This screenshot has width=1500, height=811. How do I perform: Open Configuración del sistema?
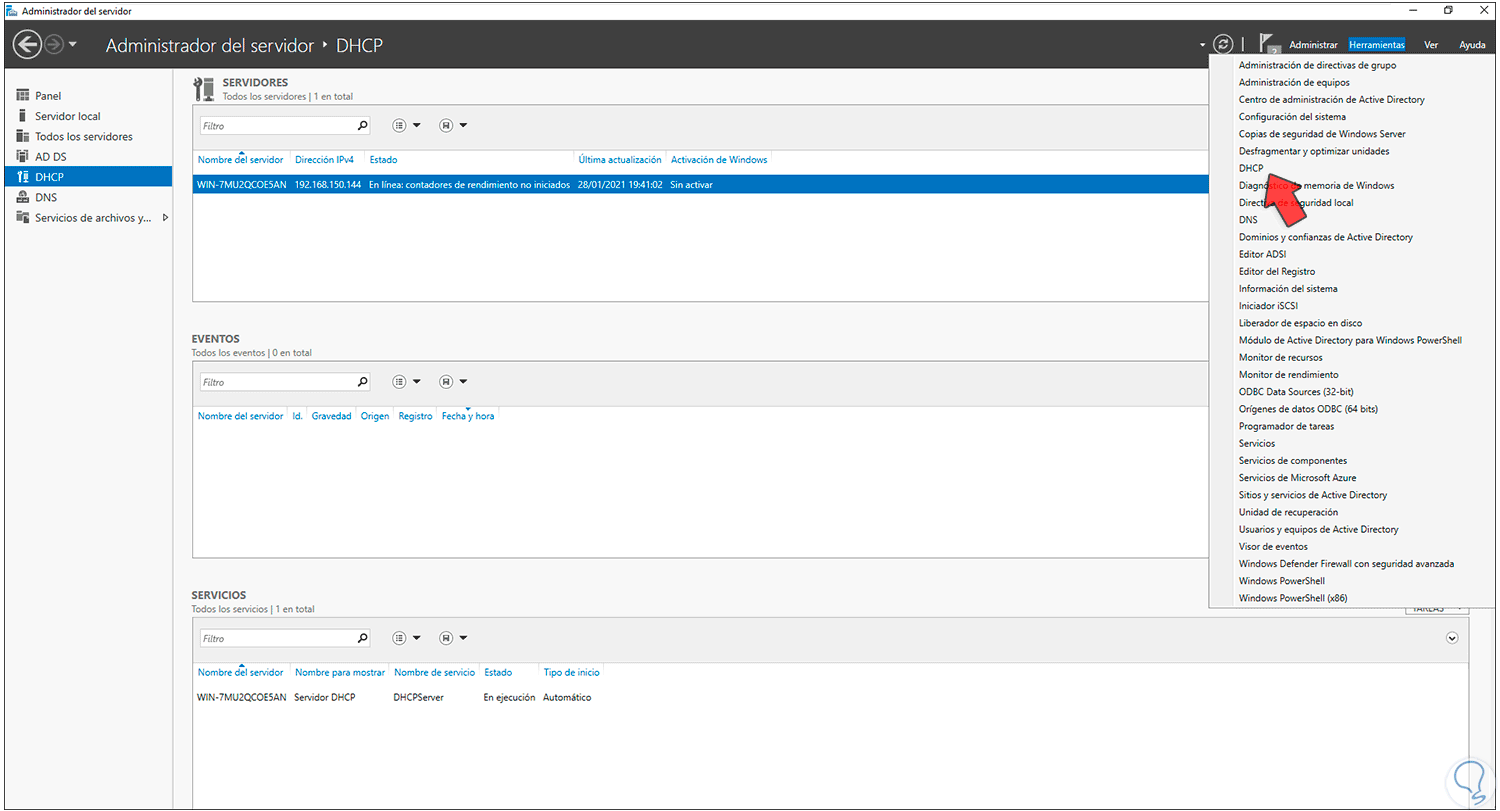click(1292, 117)
